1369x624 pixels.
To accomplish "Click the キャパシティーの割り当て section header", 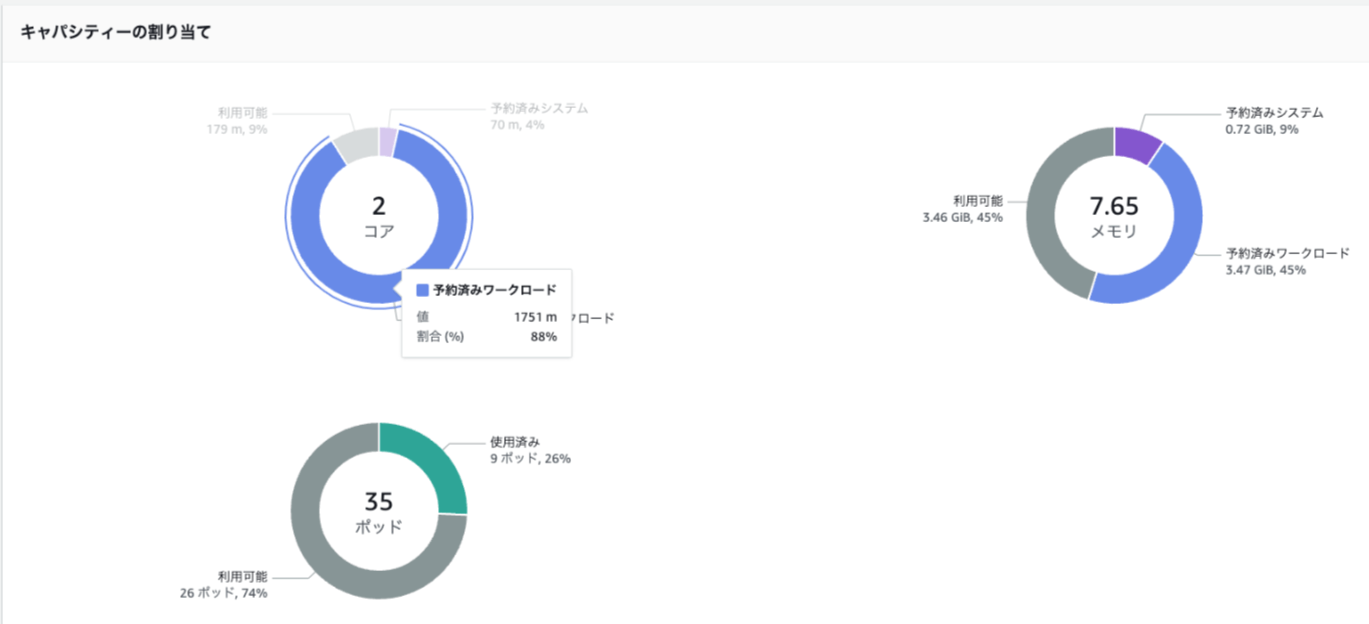I will (116, 32).
